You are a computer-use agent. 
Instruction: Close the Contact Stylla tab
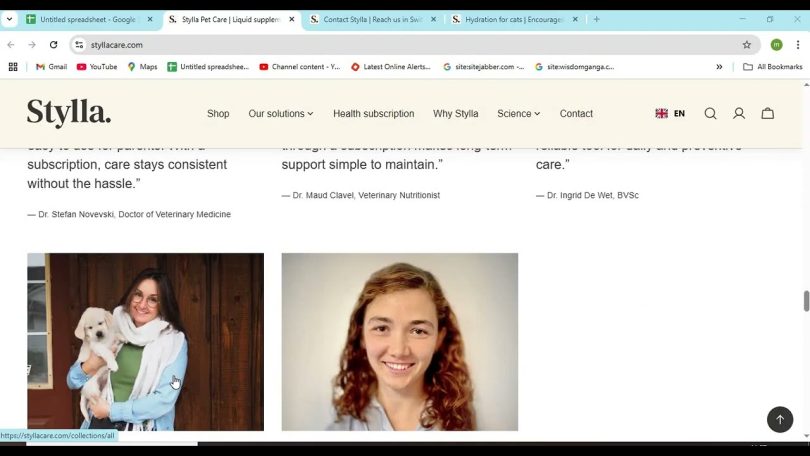[433, 19]
